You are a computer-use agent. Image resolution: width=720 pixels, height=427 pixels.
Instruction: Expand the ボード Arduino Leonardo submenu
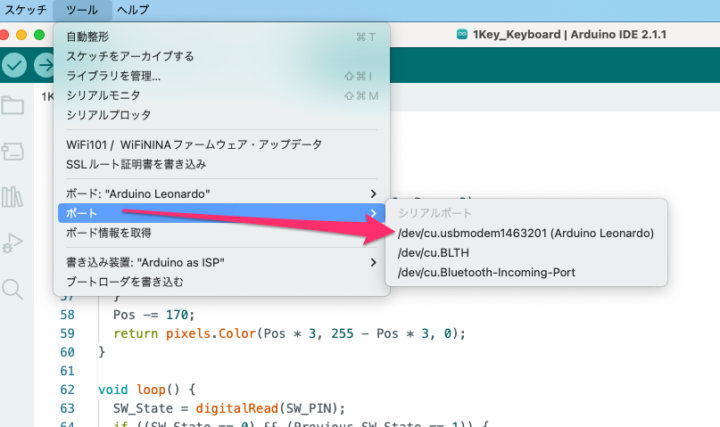click(220, 193)
